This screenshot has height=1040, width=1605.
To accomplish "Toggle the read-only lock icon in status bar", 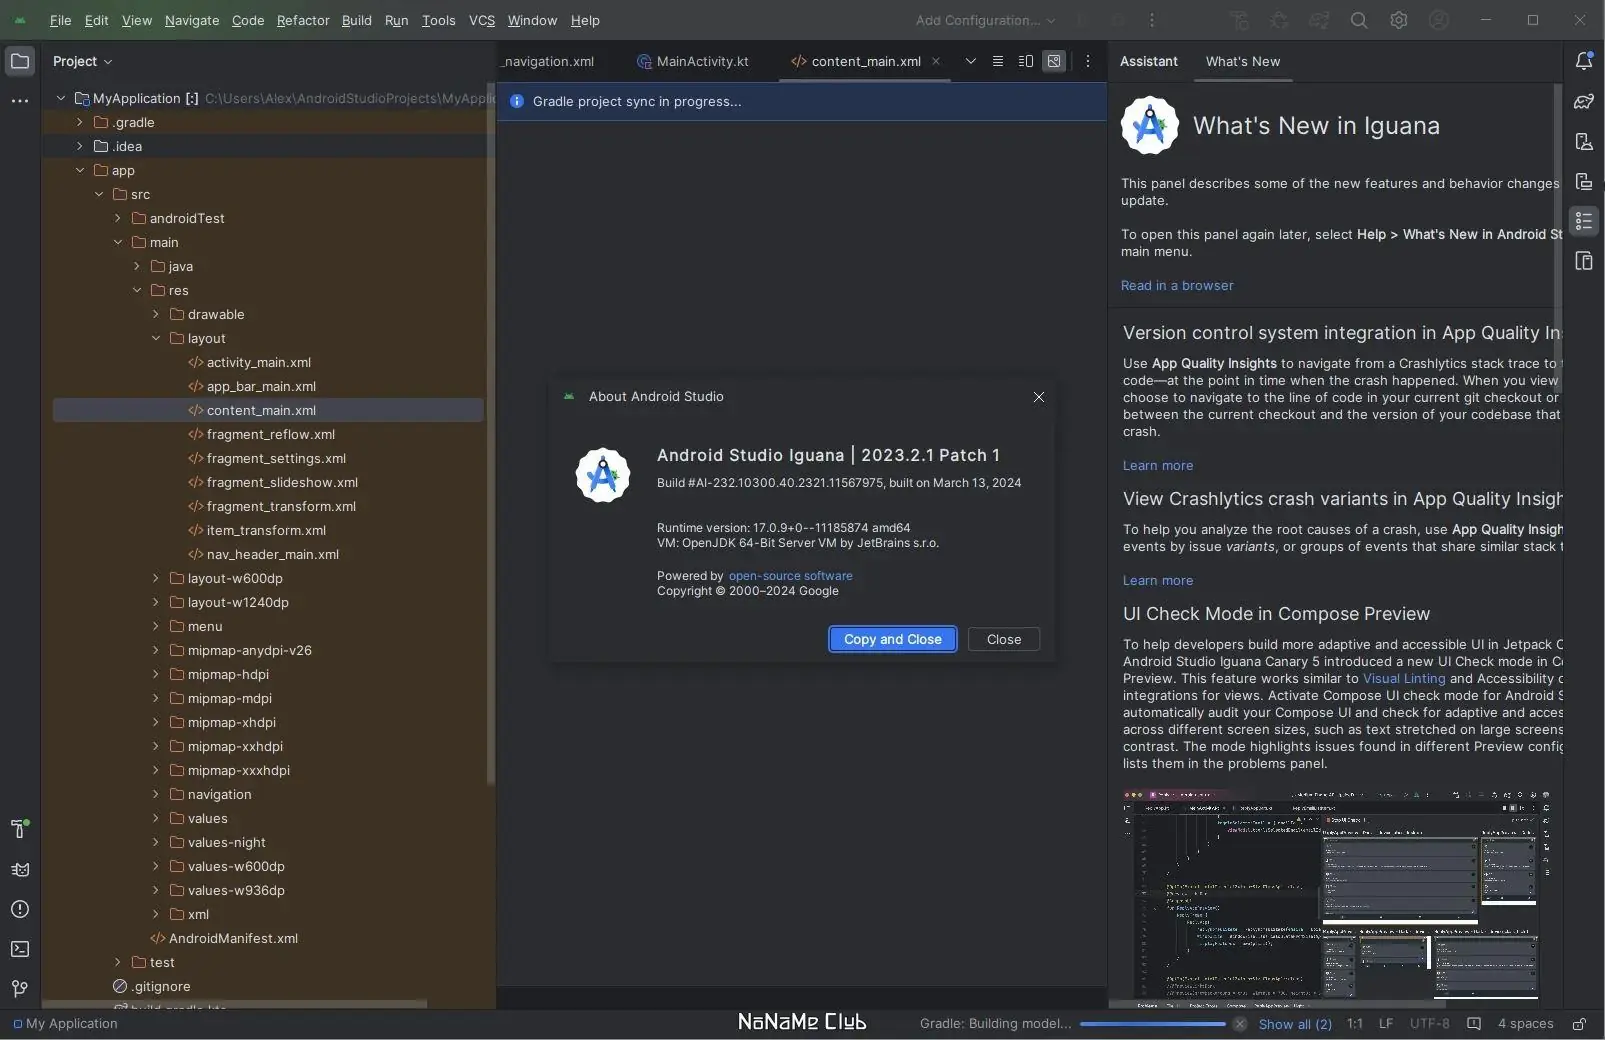I will tap(1579, 1024).
